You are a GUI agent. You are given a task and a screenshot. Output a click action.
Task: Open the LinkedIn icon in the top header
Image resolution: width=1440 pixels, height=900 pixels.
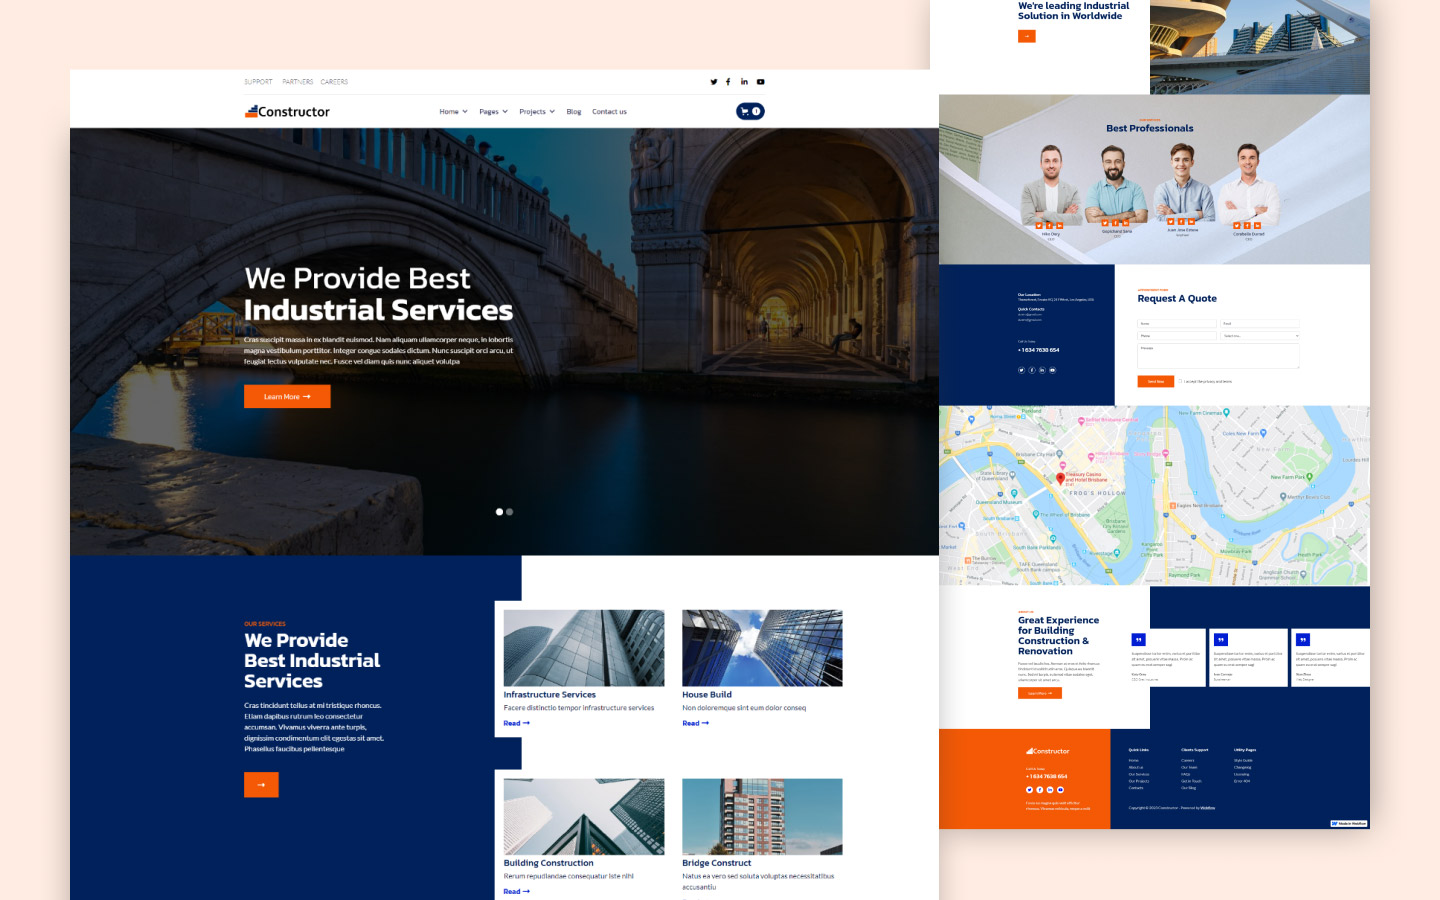click(744, 81)
